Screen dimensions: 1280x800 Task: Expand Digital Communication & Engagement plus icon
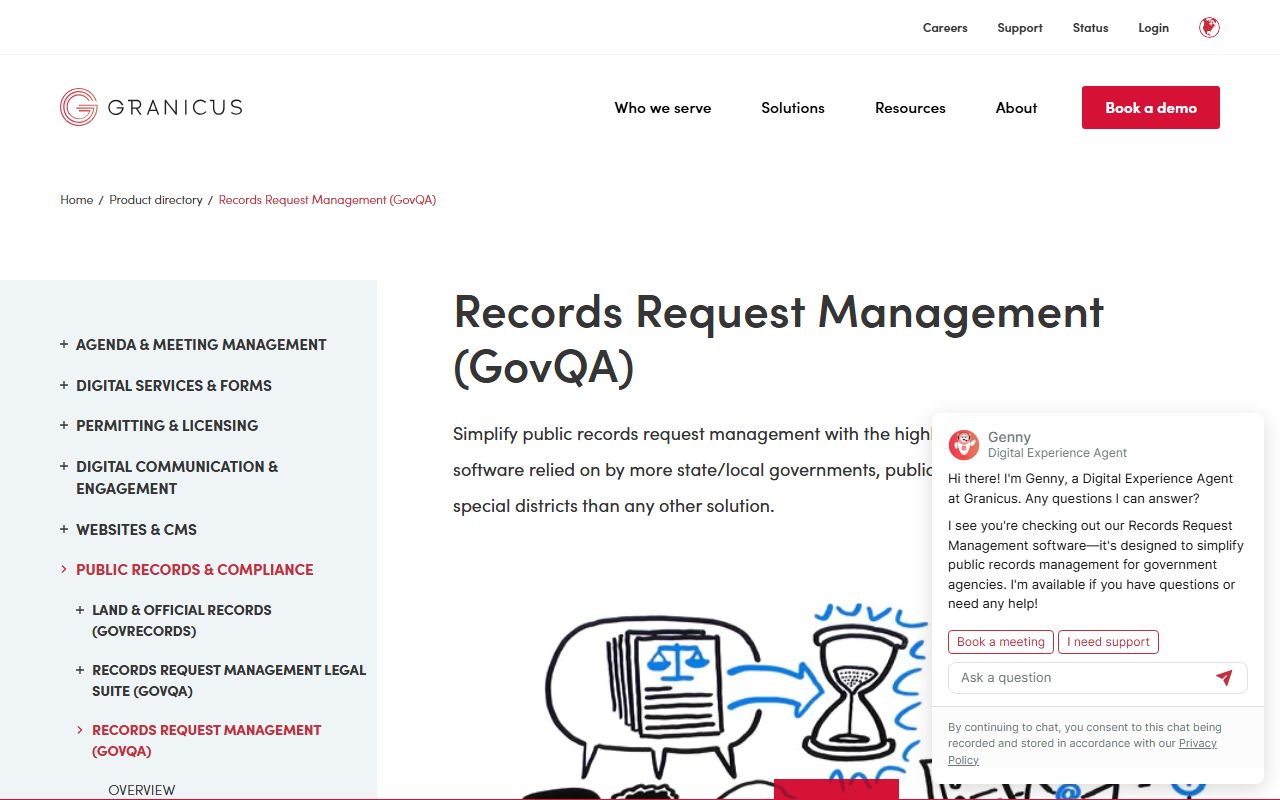[x=64, y=466]
